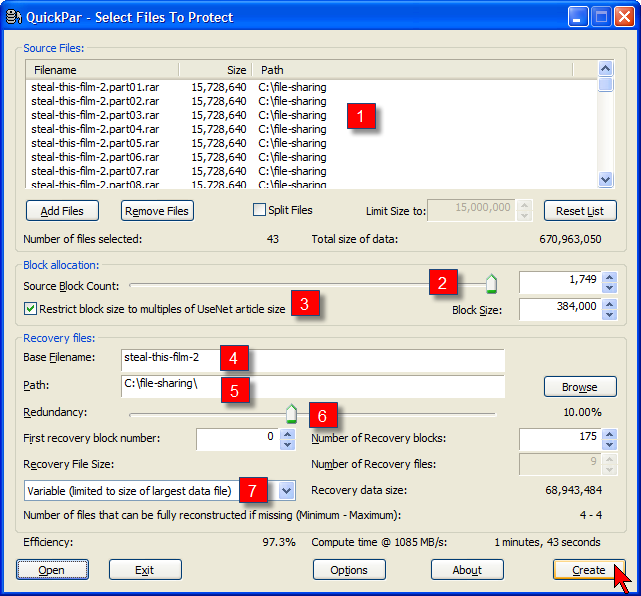Decrease Source Block Count with down arrow
Image resolution: width=641 pixels, height=596 pixels.
610,288
